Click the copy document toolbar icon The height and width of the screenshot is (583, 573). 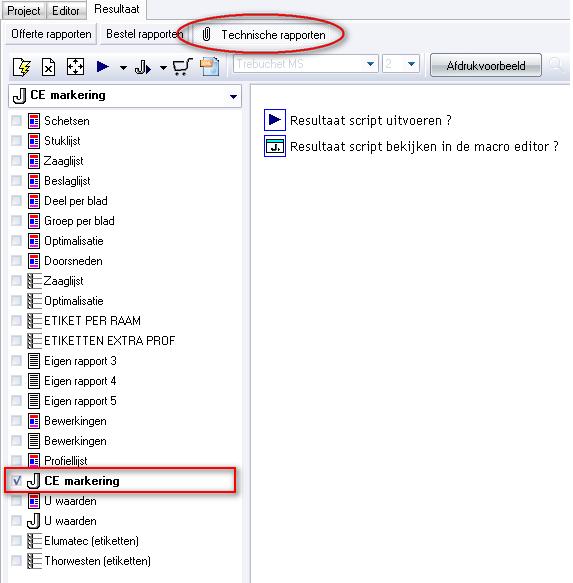pos(210,67)
